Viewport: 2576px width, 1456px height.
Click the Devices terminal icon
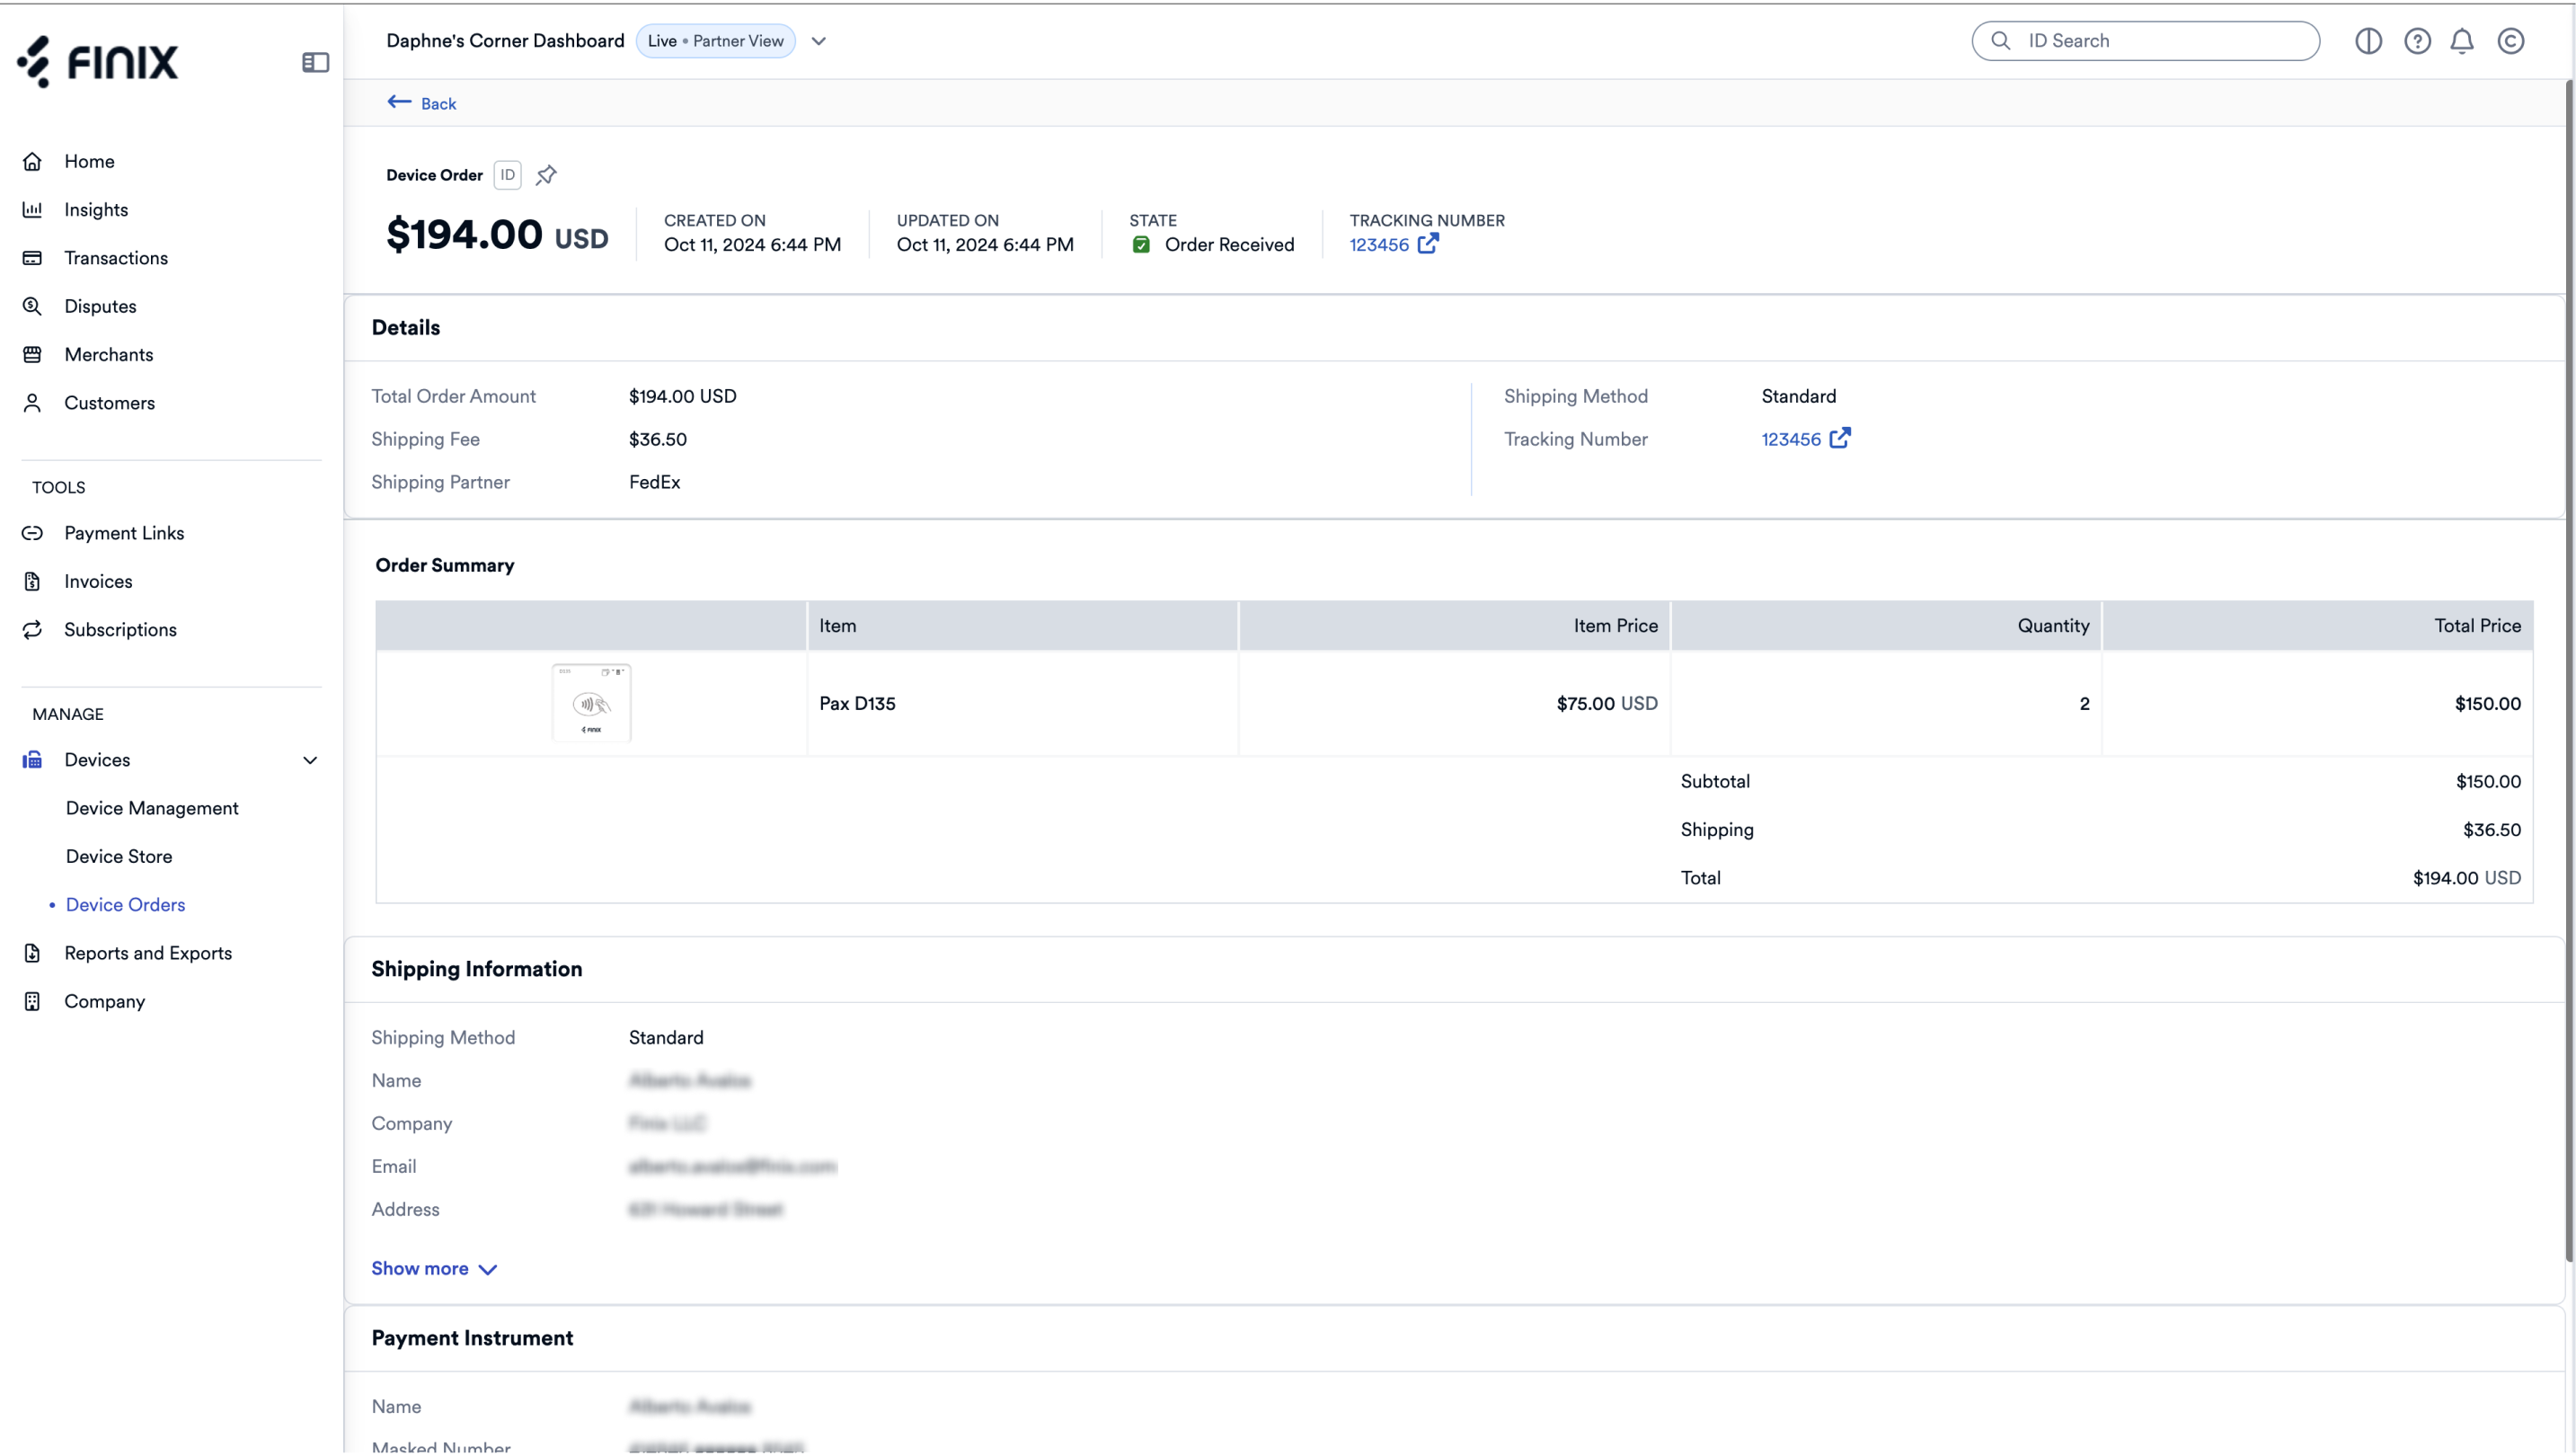coord(32,760)
